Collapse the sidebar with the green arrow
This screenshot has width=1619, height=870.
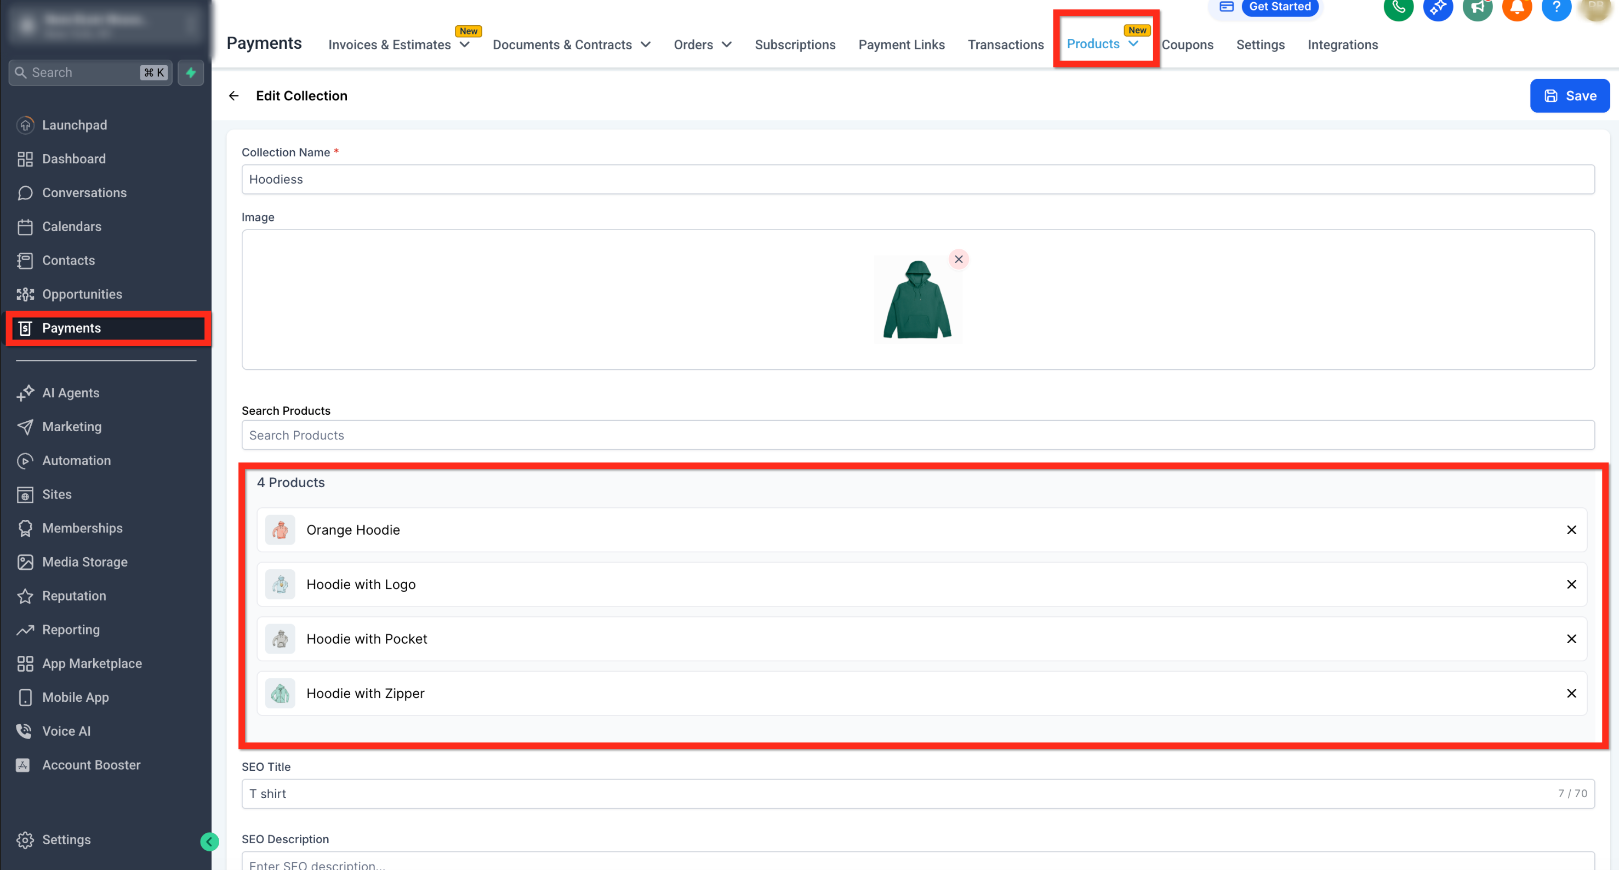coord(209,842)
